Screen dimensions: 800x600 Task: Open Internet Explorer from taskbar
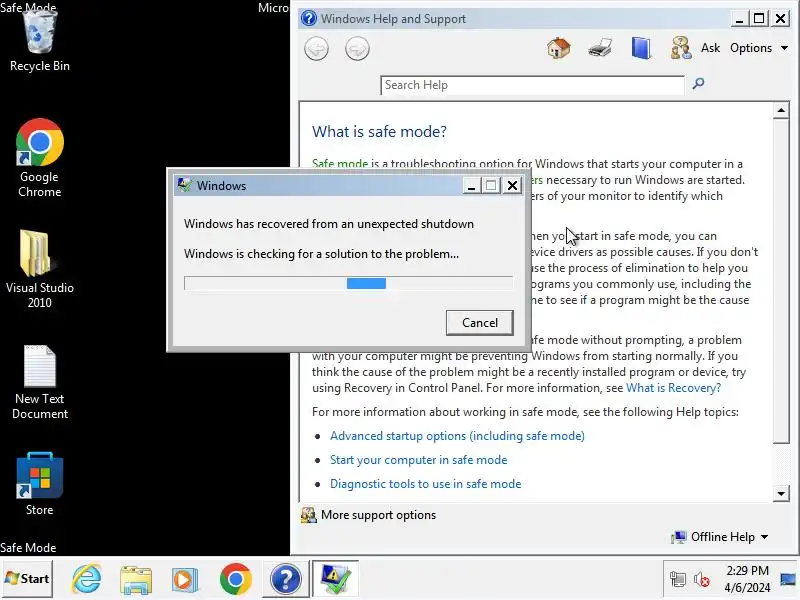pyautogui.click(x=87, y=579)
